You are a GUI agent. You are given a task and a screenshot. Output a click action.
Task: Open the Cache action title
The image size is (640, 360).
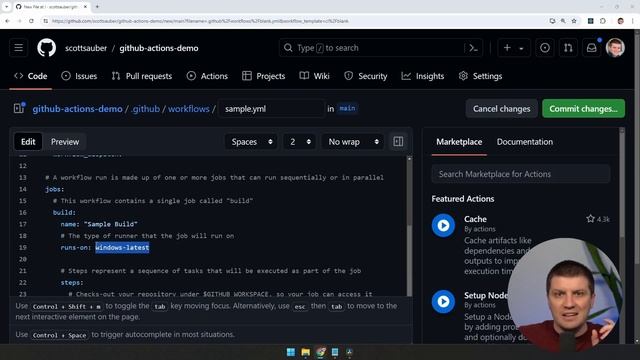(475, 219)
